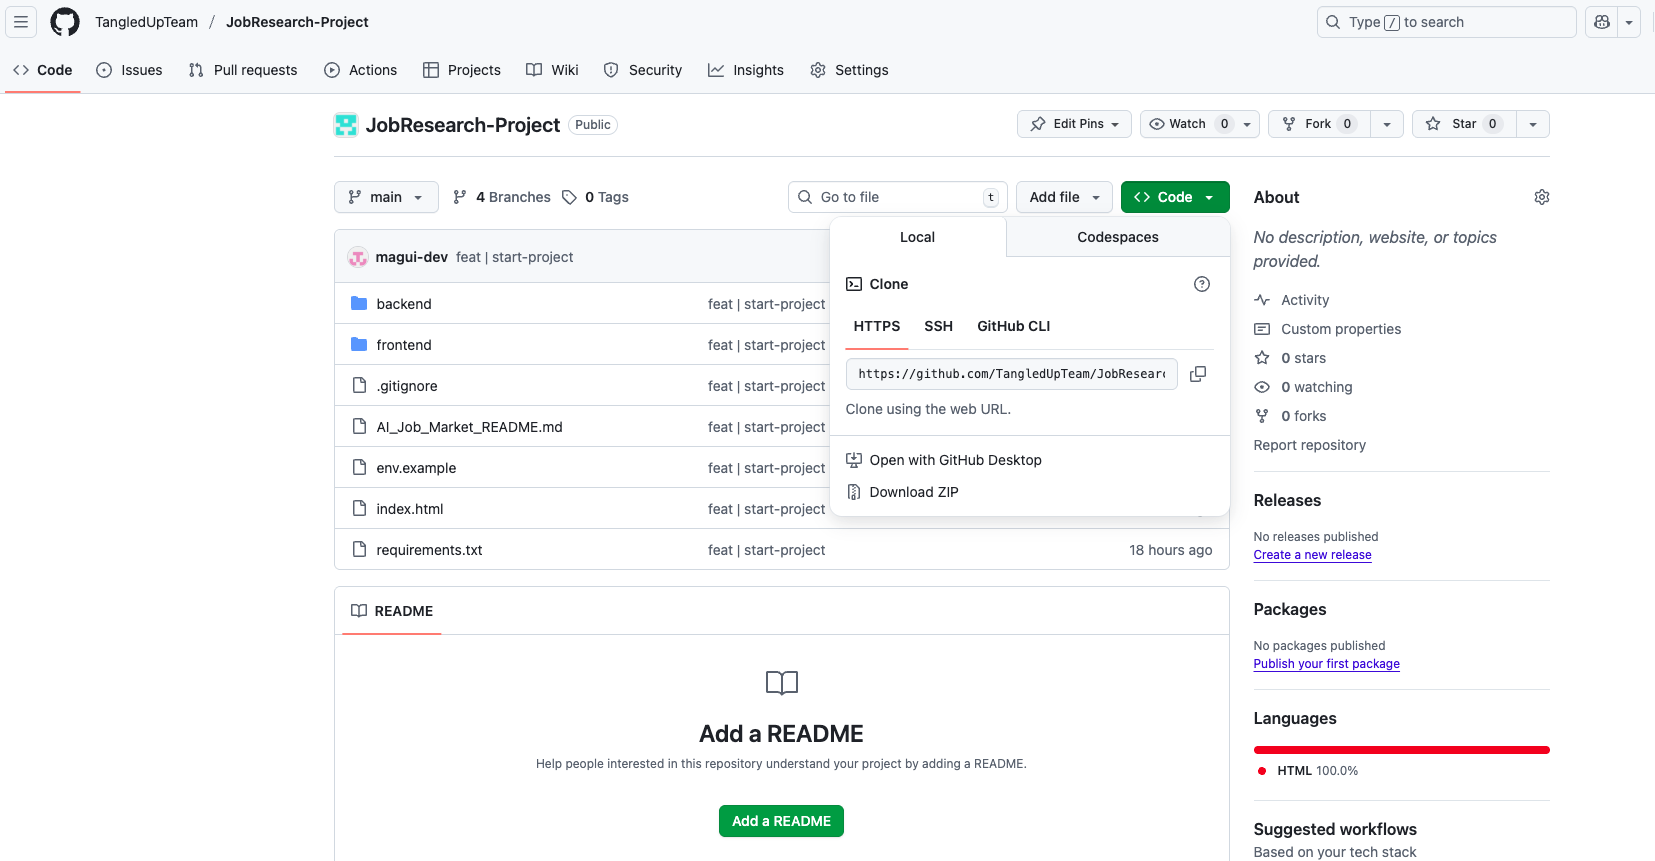Open the main branch selector
The height and width of the screenshot is (861, 1655).
[386, 197]
